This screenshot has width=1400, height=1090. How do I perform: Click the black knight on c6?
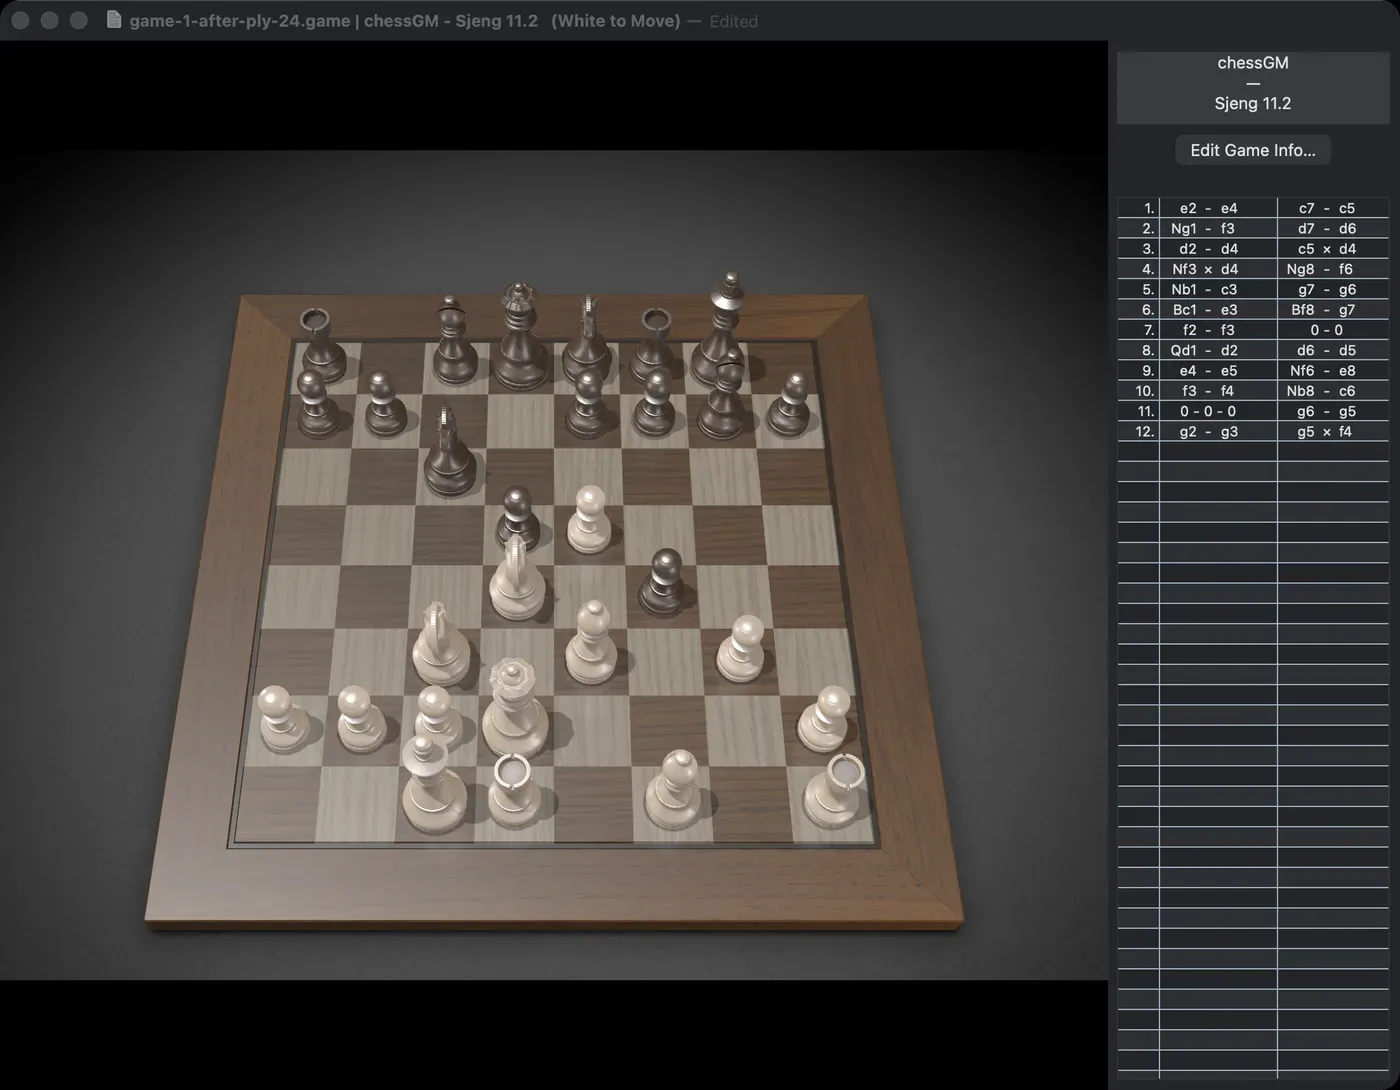pyautogui.click(x=447, y=452)
